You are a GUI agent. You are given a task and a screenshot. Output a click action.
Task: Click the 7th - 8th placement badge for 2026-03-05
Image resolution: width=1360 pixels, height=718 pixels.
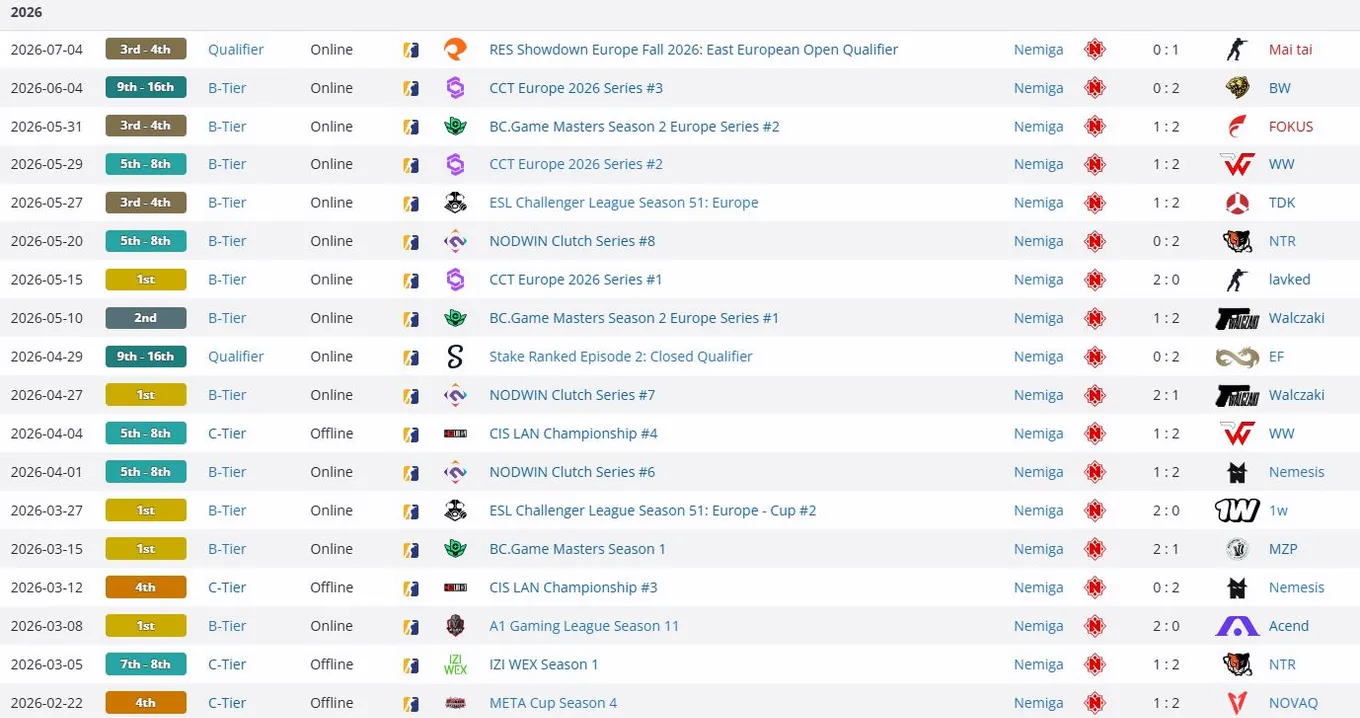[x=146, y=664]
